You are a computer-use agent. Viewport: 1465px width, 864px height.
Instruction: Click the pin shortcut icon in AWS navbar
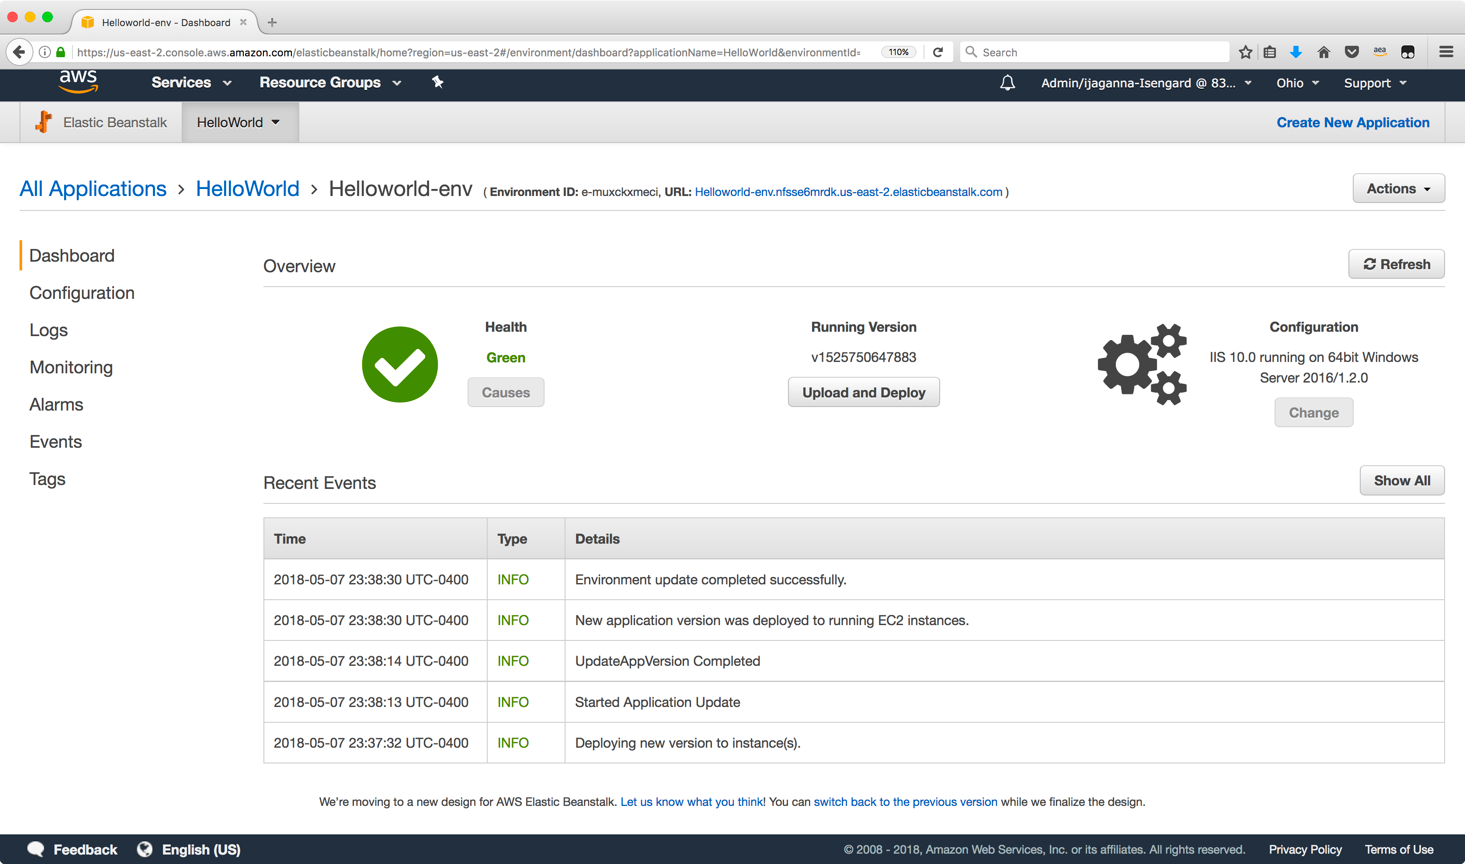[x=437, y=82]
